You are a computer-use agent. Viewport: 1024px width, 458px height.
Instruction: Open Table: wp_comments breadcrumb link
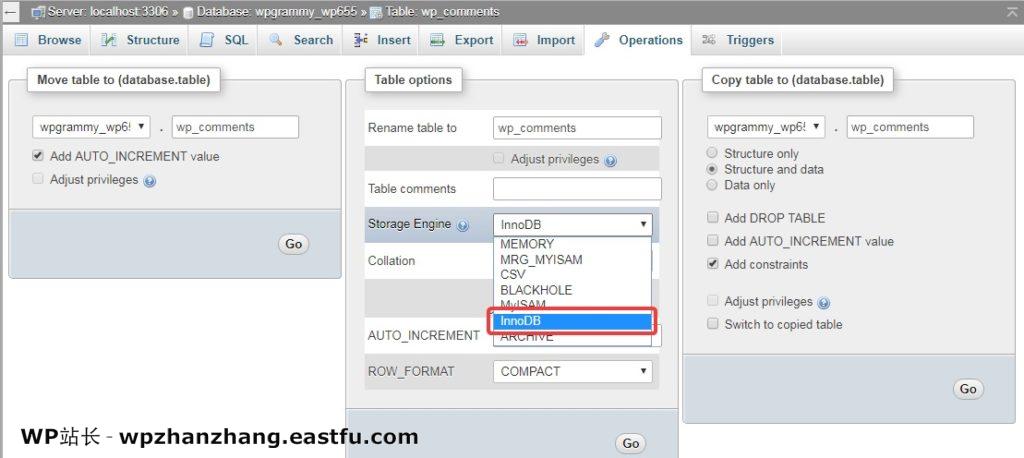[x=442, y=12]
